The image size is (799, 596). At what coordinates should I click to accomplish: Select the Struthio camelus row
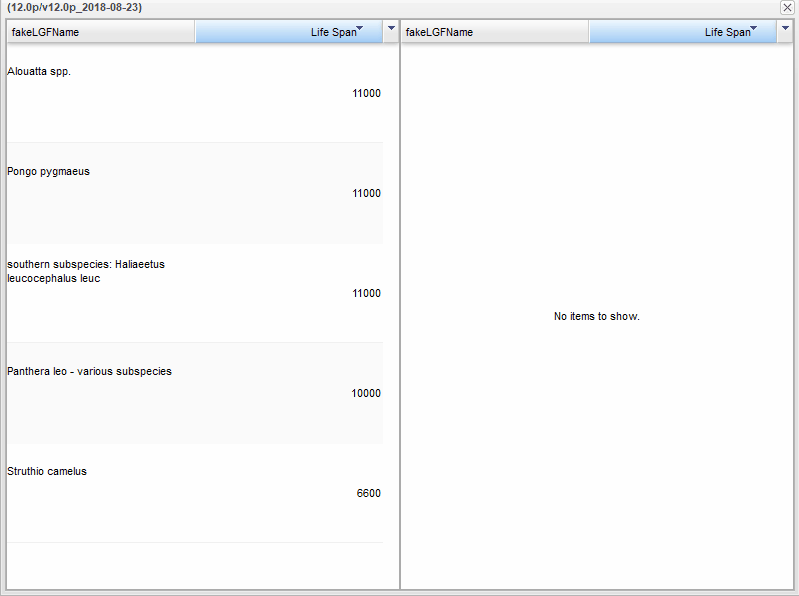pos(195,493)
